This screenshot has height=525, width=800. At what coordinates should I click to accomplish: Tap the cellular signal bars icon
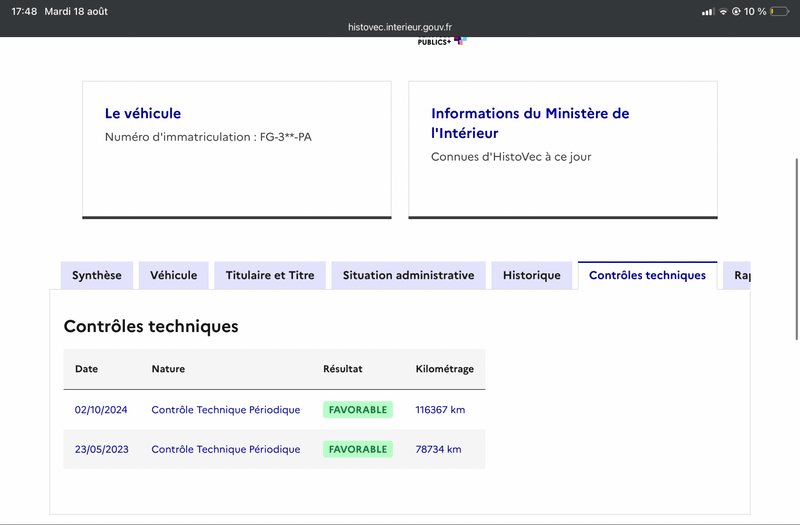[708, 11]
